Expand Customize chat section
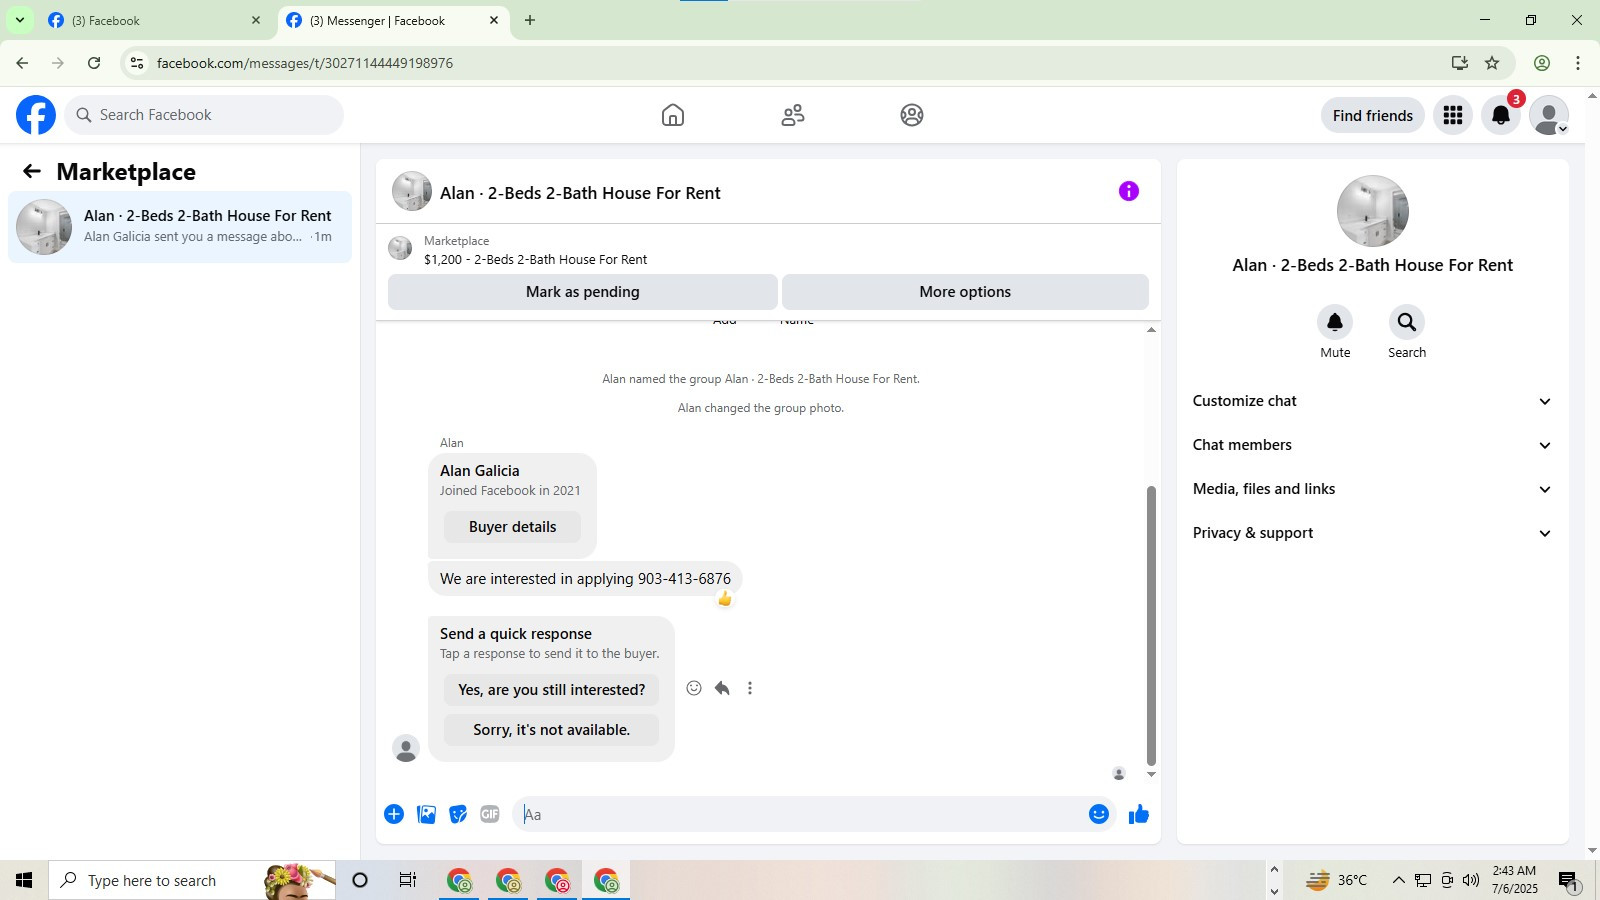The image size is (1600, 900). point(1372,401)
